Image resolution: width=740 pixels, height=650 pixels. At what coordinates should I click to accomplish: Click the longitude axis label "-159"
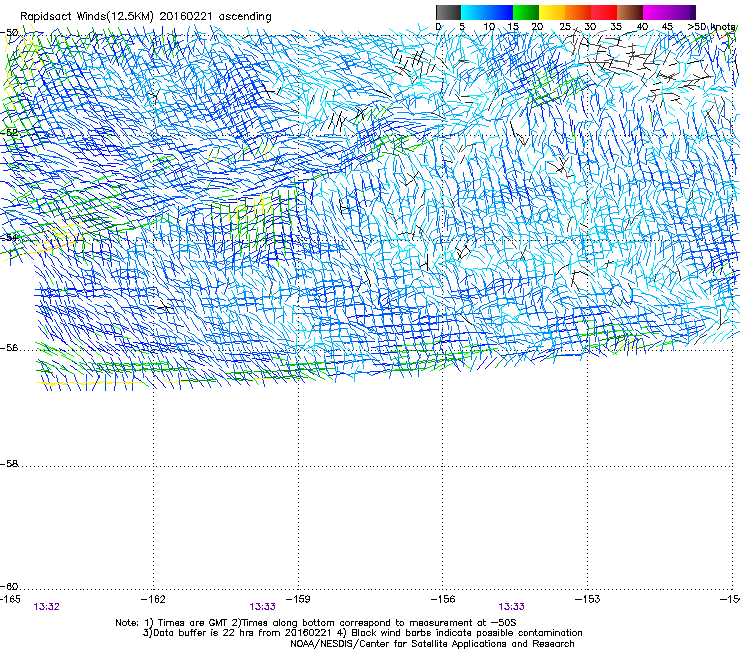coord(298,599)
